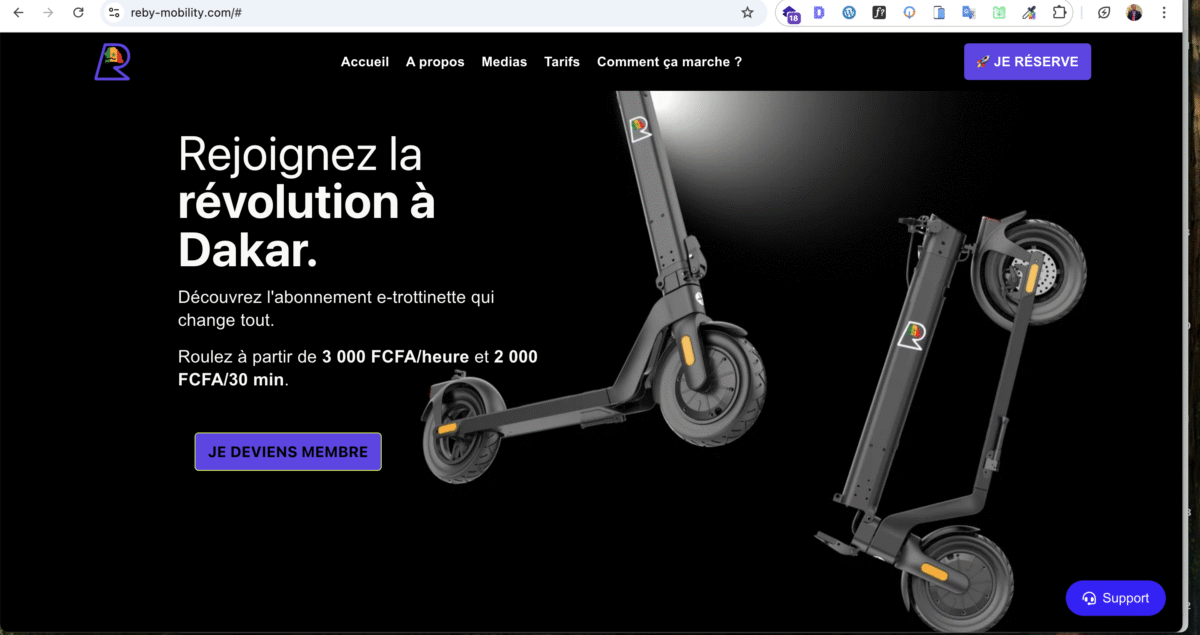Viewport: 1200px width, 635px height.
Task: Open the fonts 'f?' extension icon
Action: [x=879, y=13]
